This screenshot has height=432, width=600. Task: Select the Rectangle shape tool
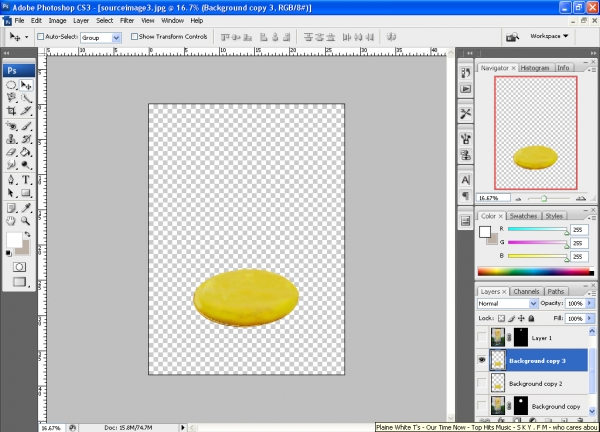(x=26, y=193)
